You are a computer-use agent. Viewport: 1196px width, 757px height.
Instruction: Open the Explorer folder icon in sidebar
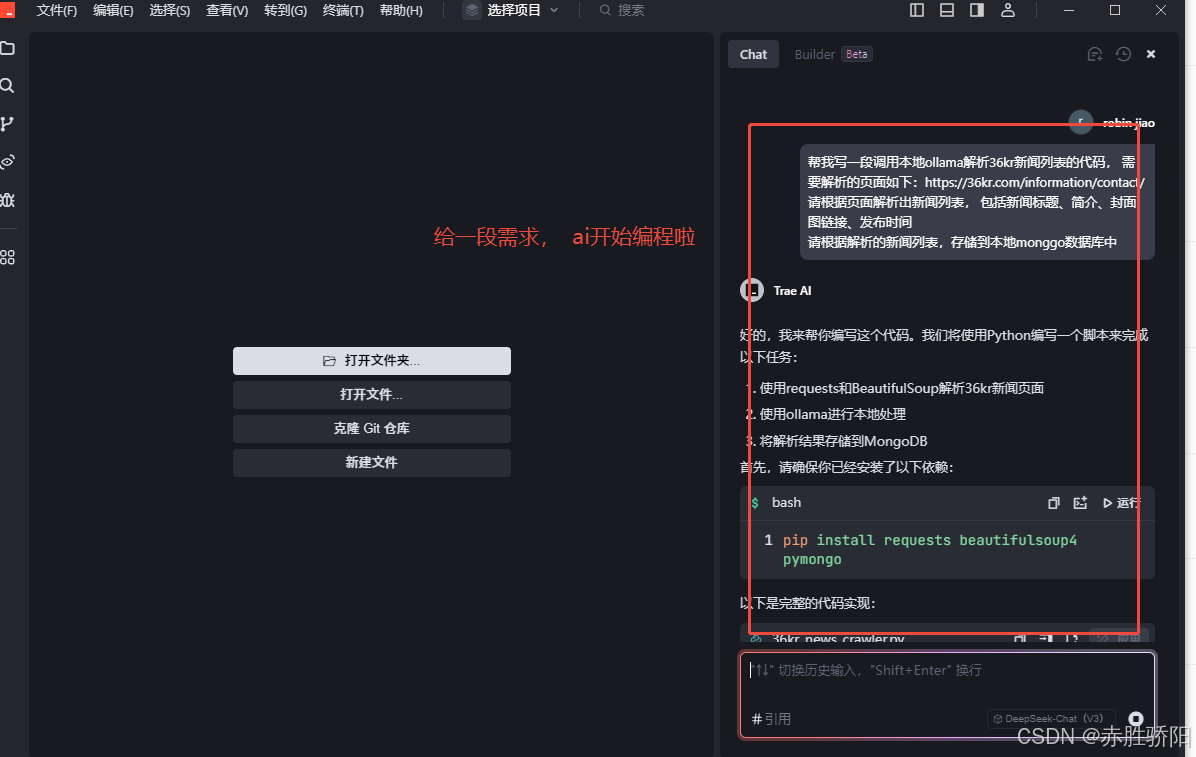click(x=8, y=49)
